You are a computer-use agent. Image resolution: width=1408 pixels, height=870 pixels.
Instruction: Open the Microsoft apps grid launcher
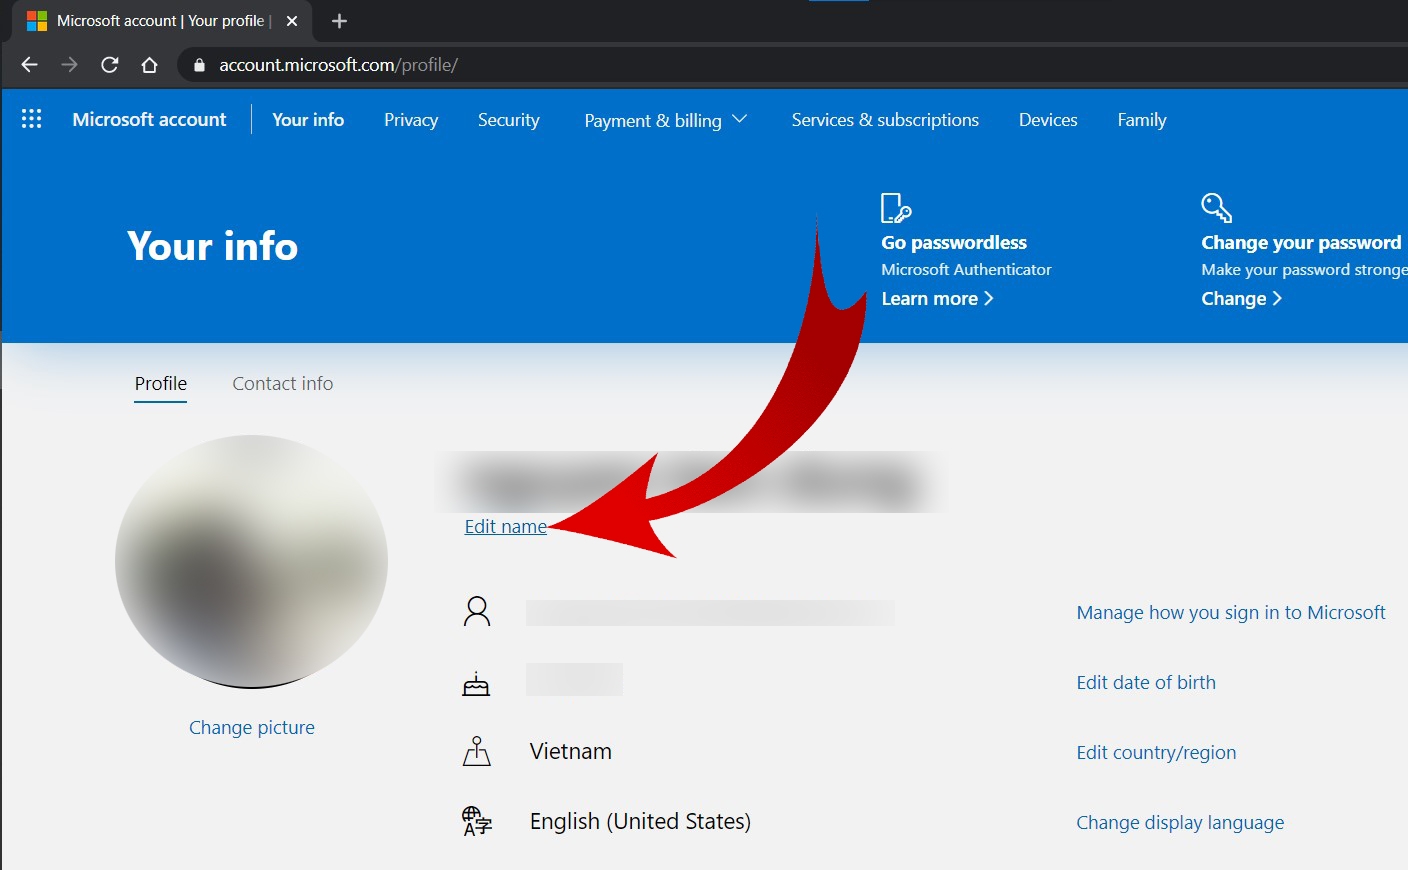tap(32, 119)
